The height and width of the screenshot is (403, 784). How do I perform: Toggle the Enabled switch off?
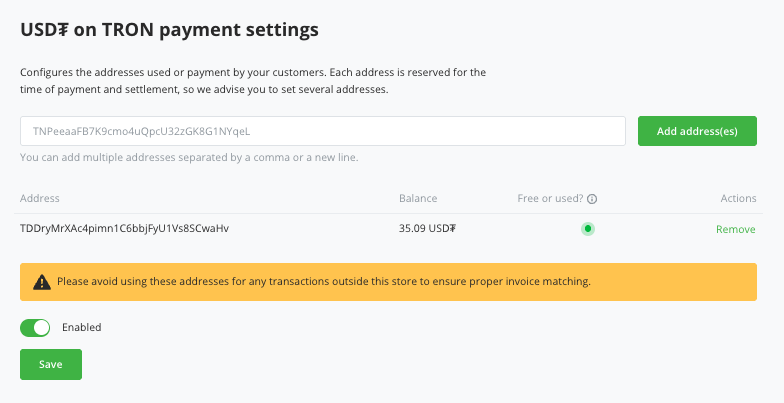coord(35,328)
